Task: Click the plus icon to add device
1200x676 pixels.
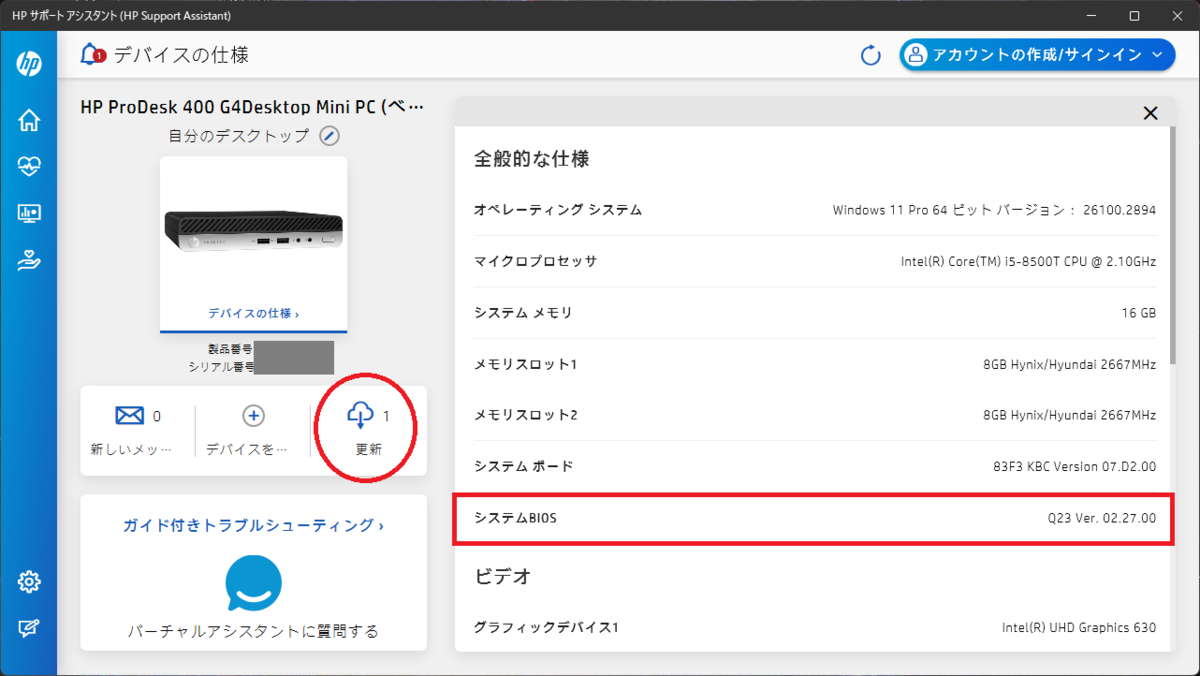Action: pyautogui.click(x=253, y=415)
